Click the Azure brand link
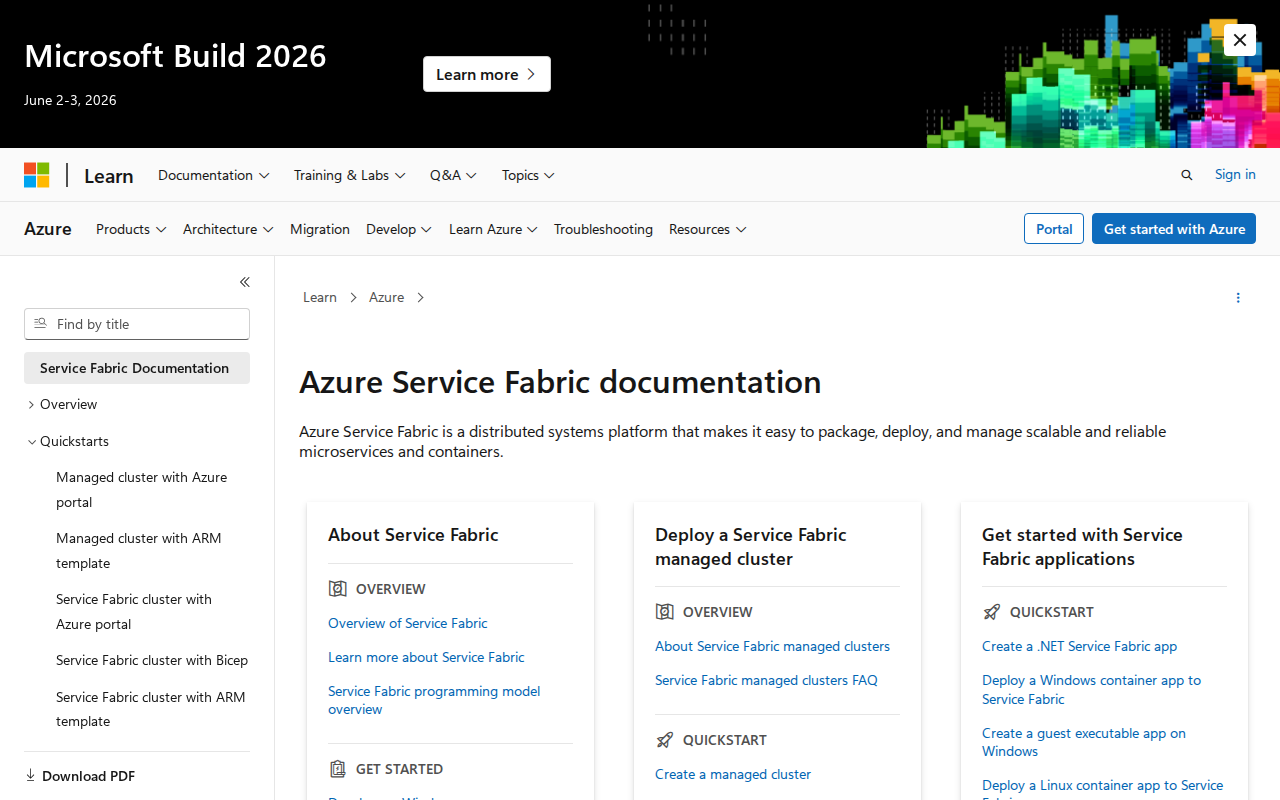 click(x=48, y=229)
